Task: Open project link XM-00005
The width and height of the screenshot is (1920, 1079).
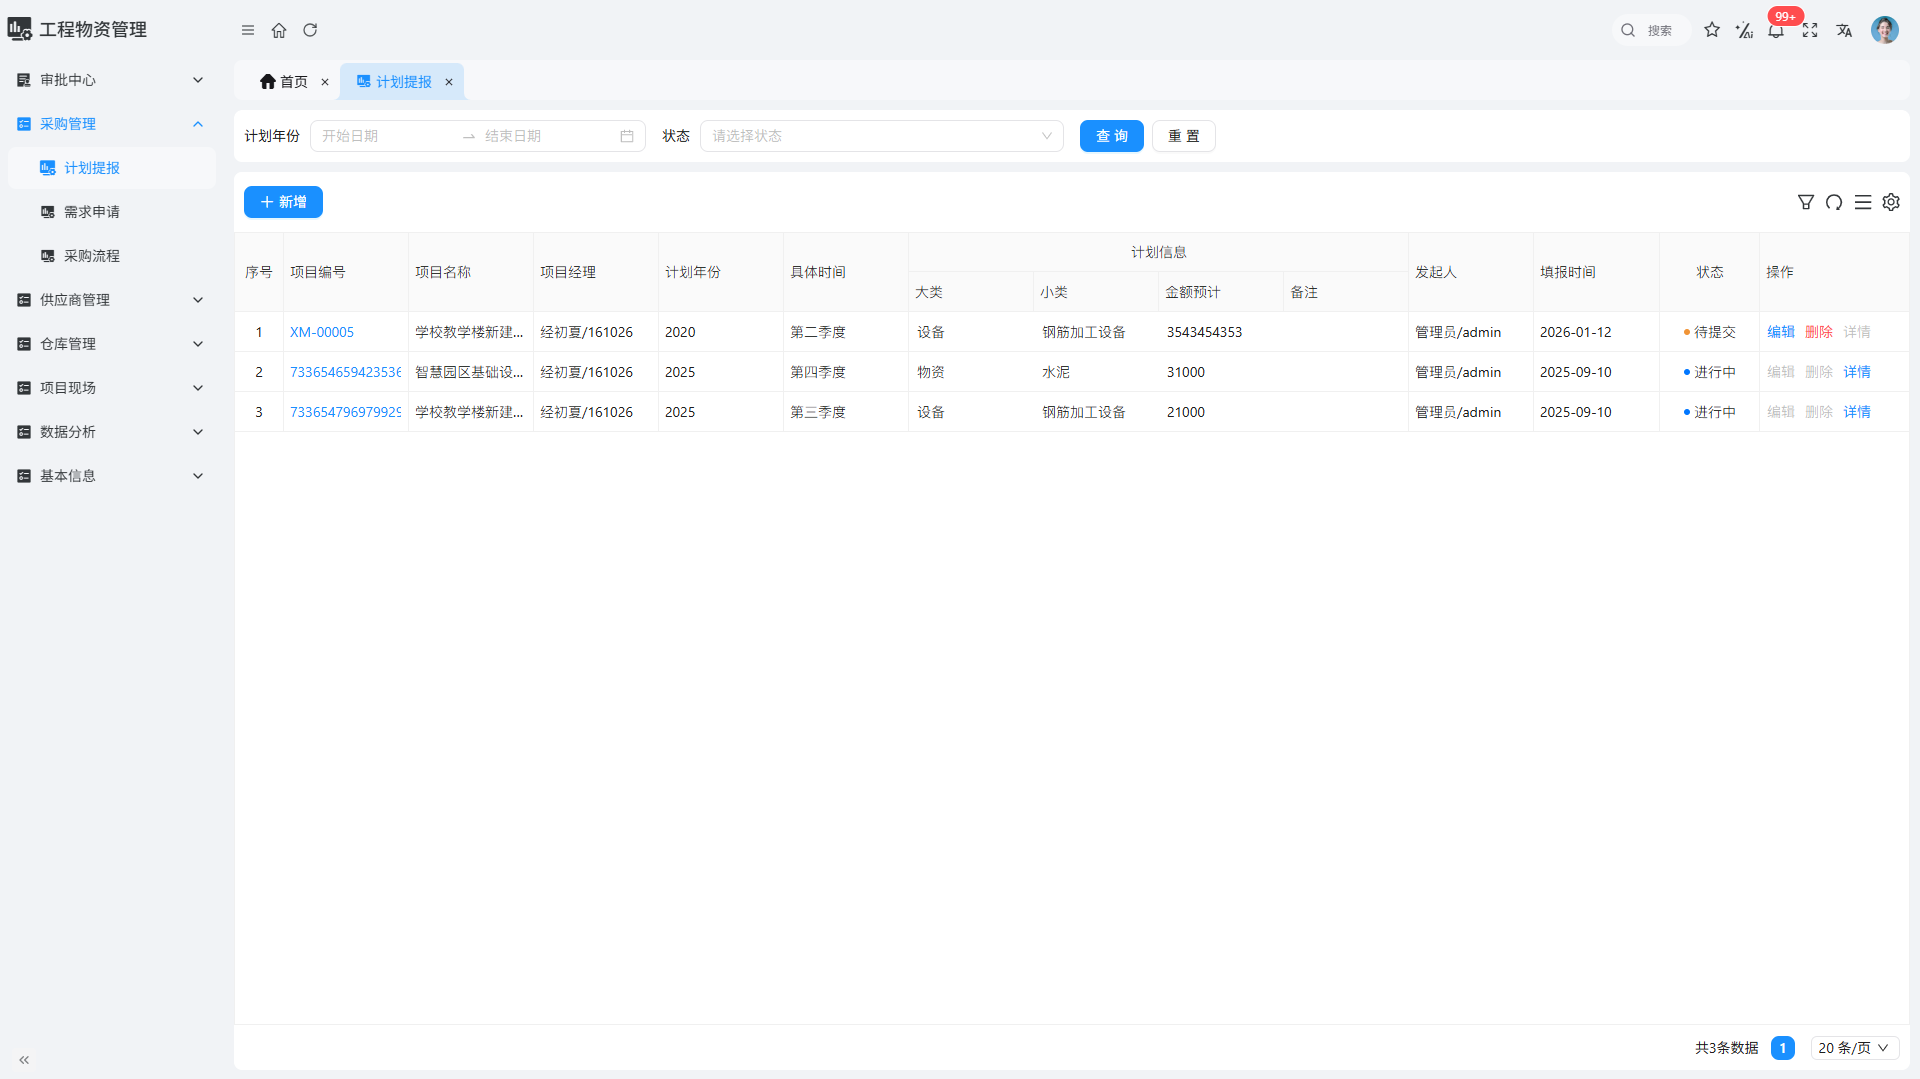Action: [x=322, y=332]
